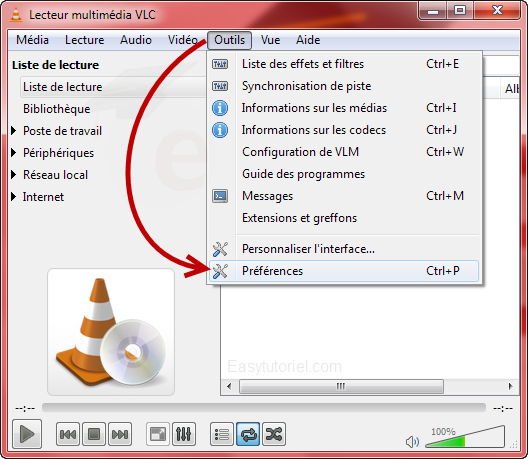
Task: Click the horizontal scrollbar right arrow
Action: click(510, 386)
